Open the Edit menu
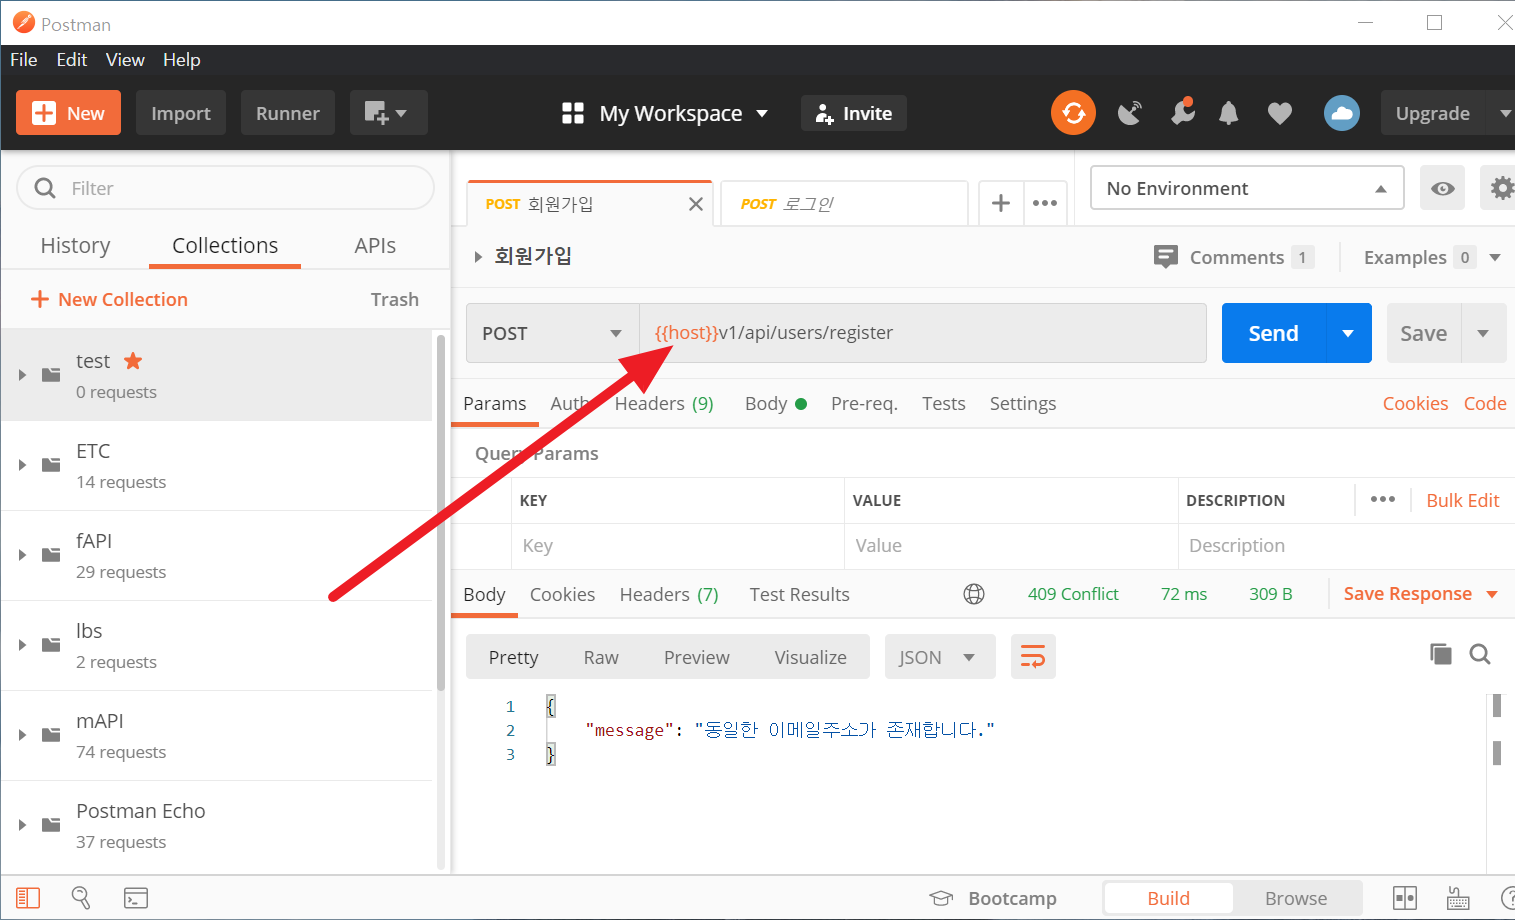The image size is (1515, 920). (72, 60)
